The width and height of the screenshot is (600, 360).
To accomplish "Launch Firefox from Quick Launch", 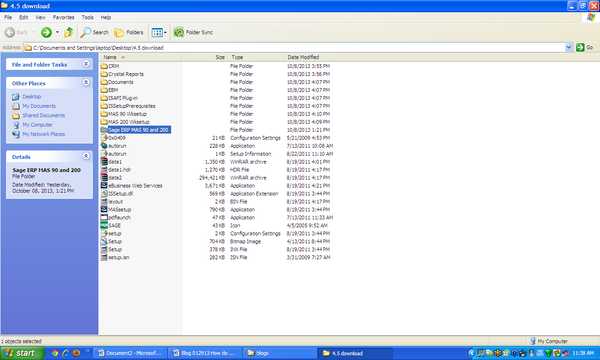I will tap(77, 353).
